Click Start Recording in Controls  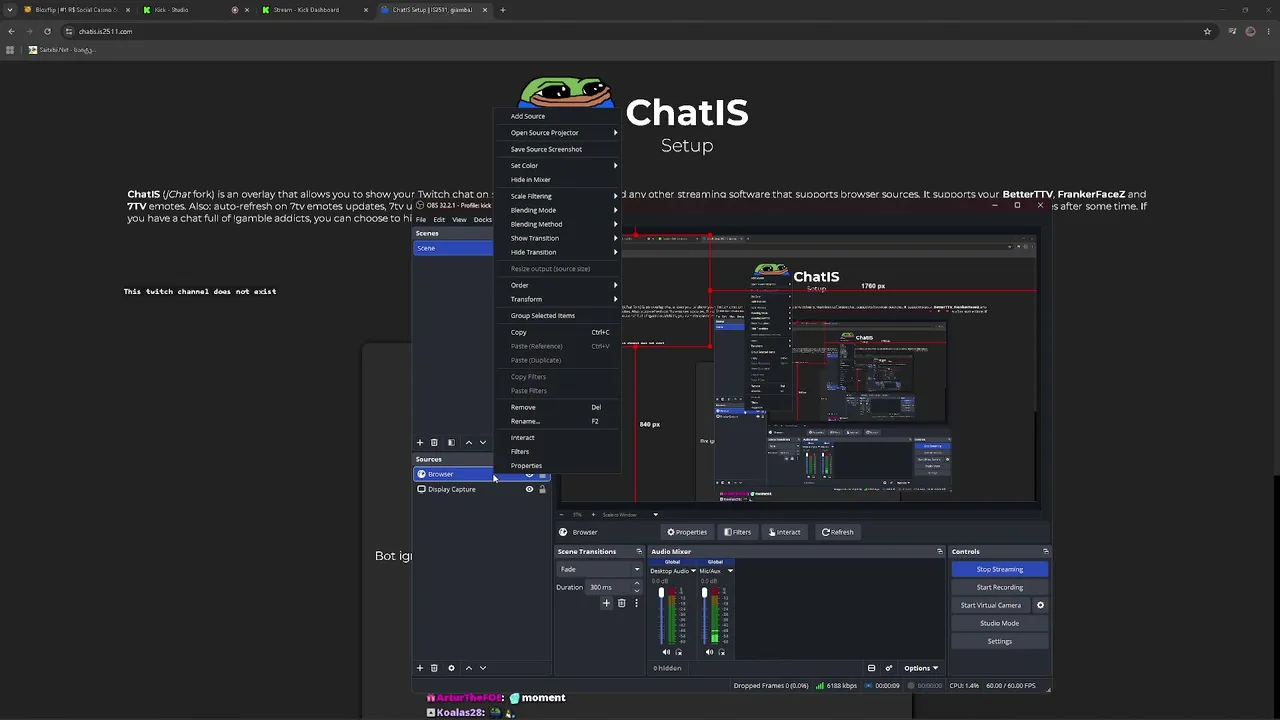tap(999, 587)
